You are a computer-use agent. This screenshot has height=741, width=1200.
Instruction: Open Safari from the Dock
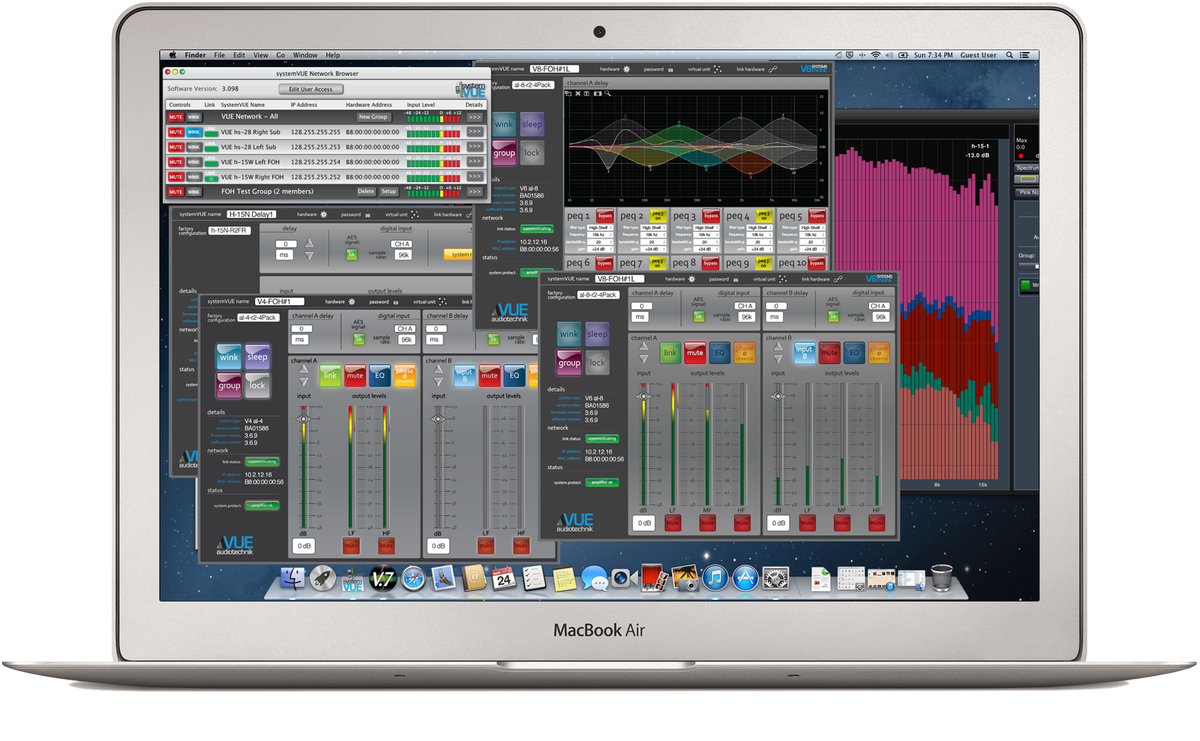tap(414, 577)
